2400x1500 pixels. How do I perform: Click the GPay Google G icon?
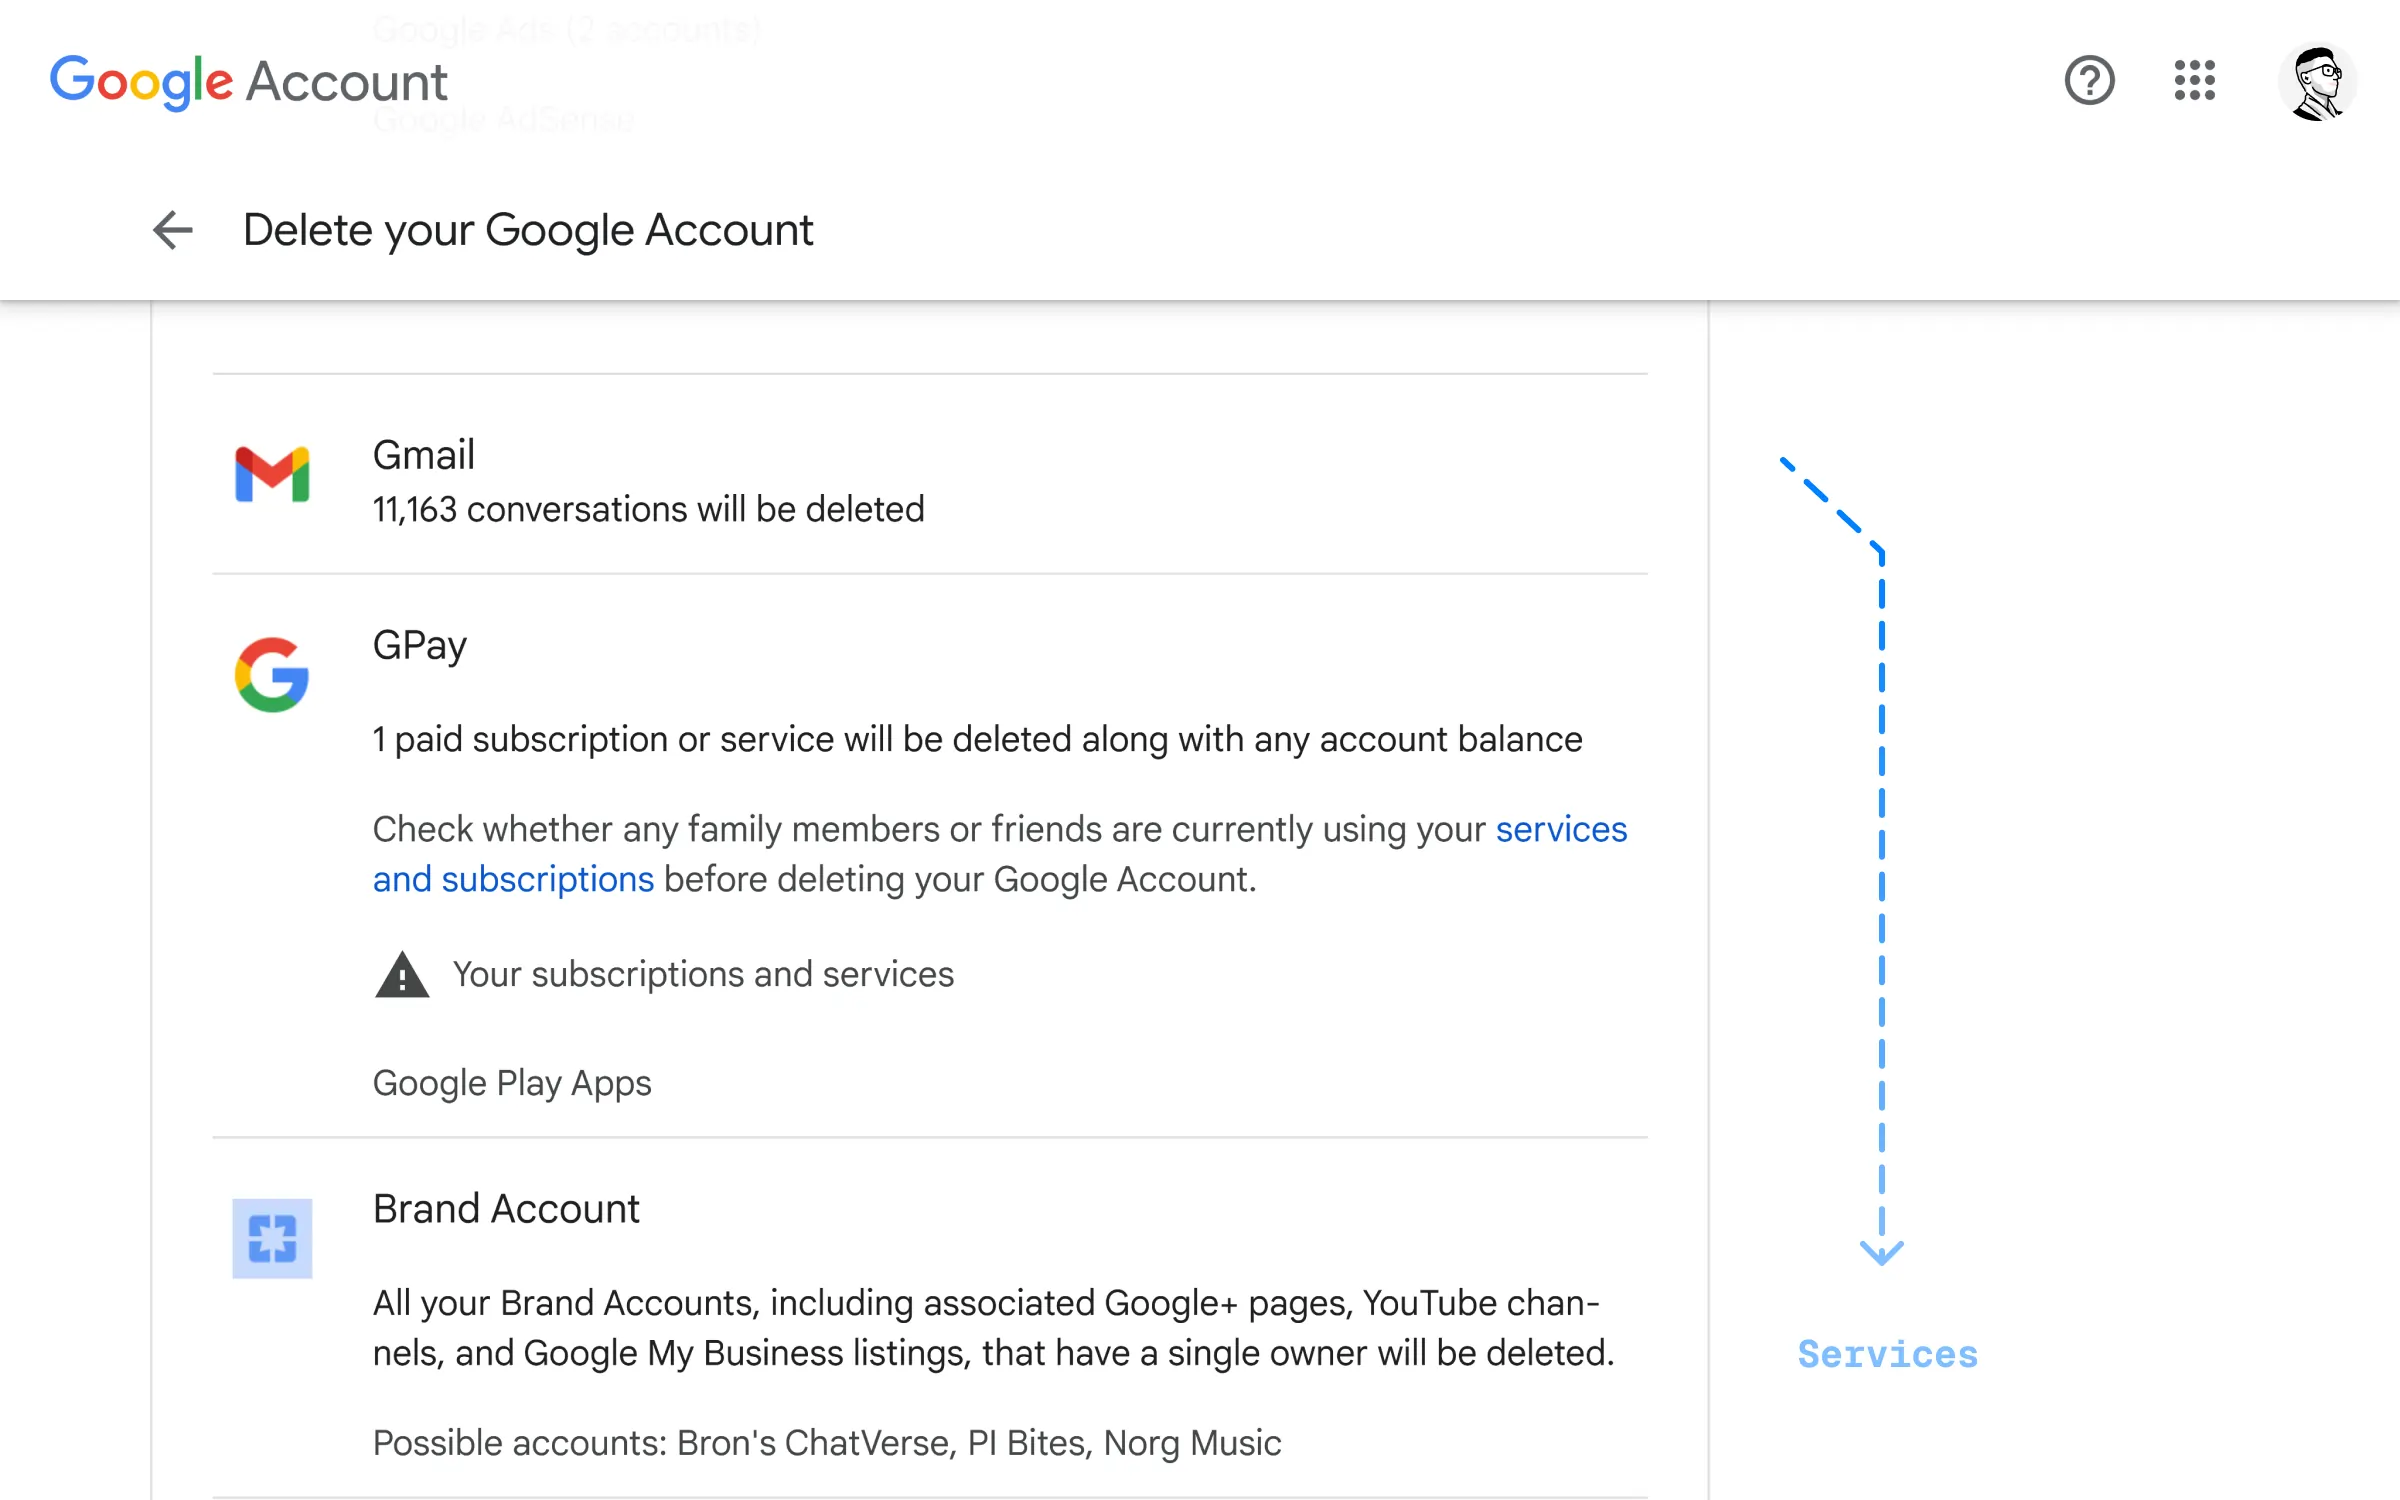tap(272, 674)
